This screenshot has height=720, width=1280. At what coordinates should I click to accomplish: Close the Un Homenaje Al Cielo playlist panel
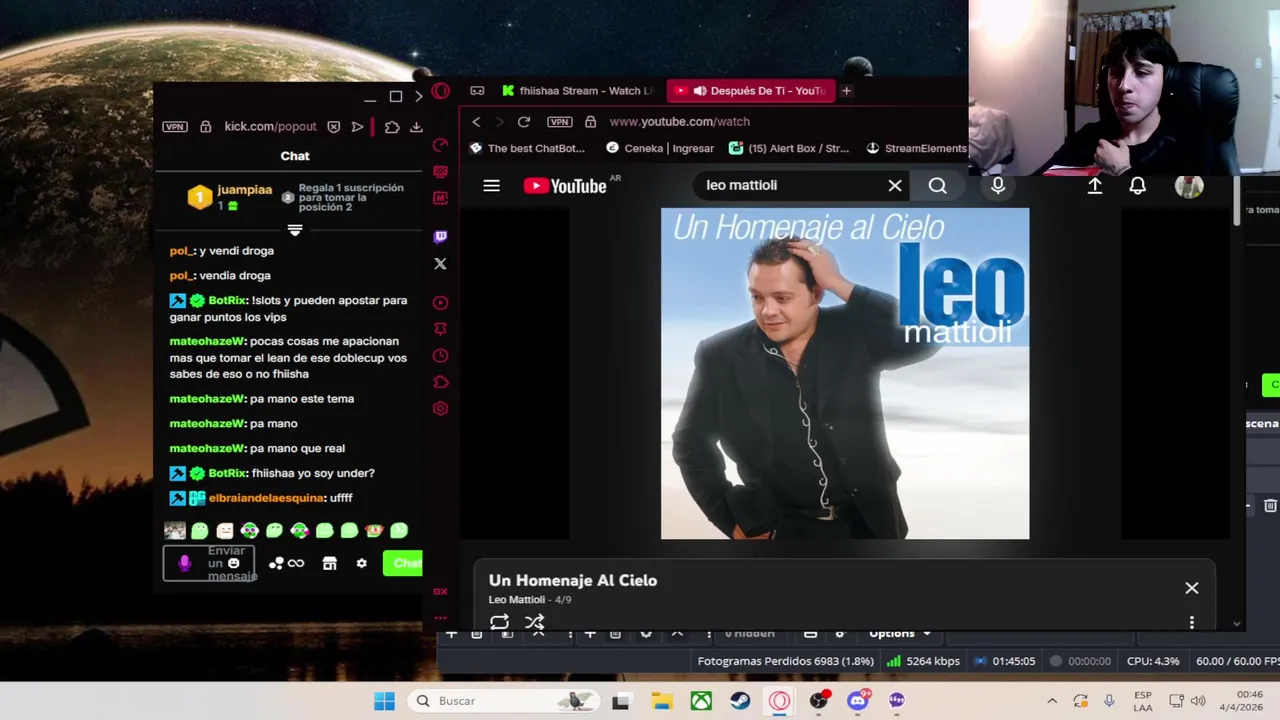pyautogui.click(x=1192, y=588)
